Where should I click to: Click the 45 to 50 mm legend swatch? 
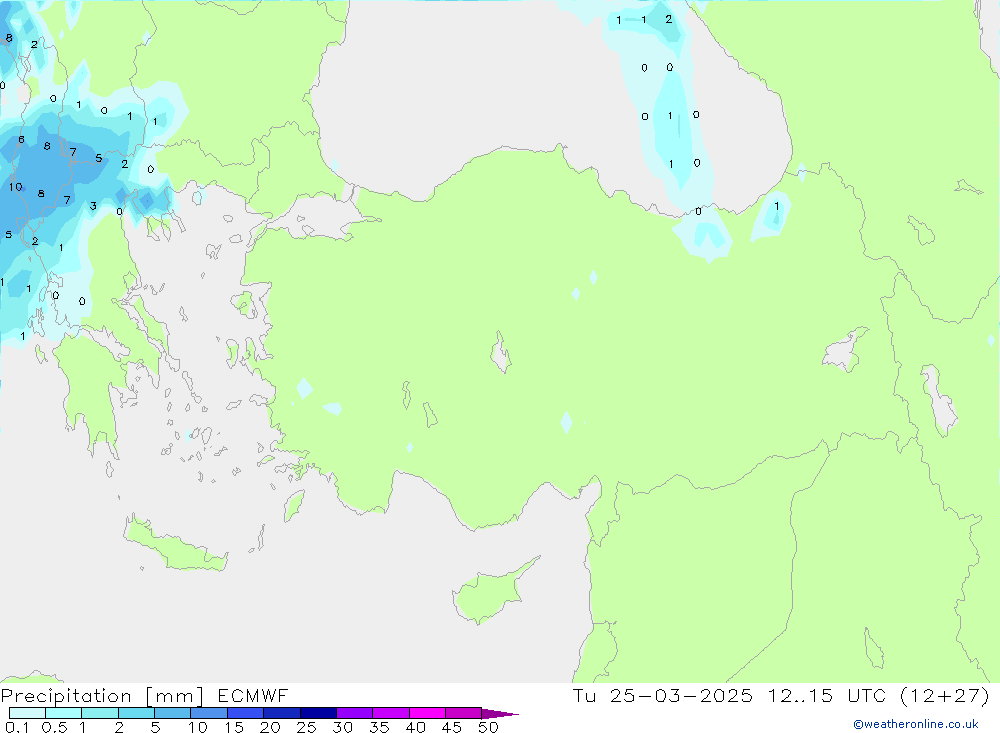point(464,713)
